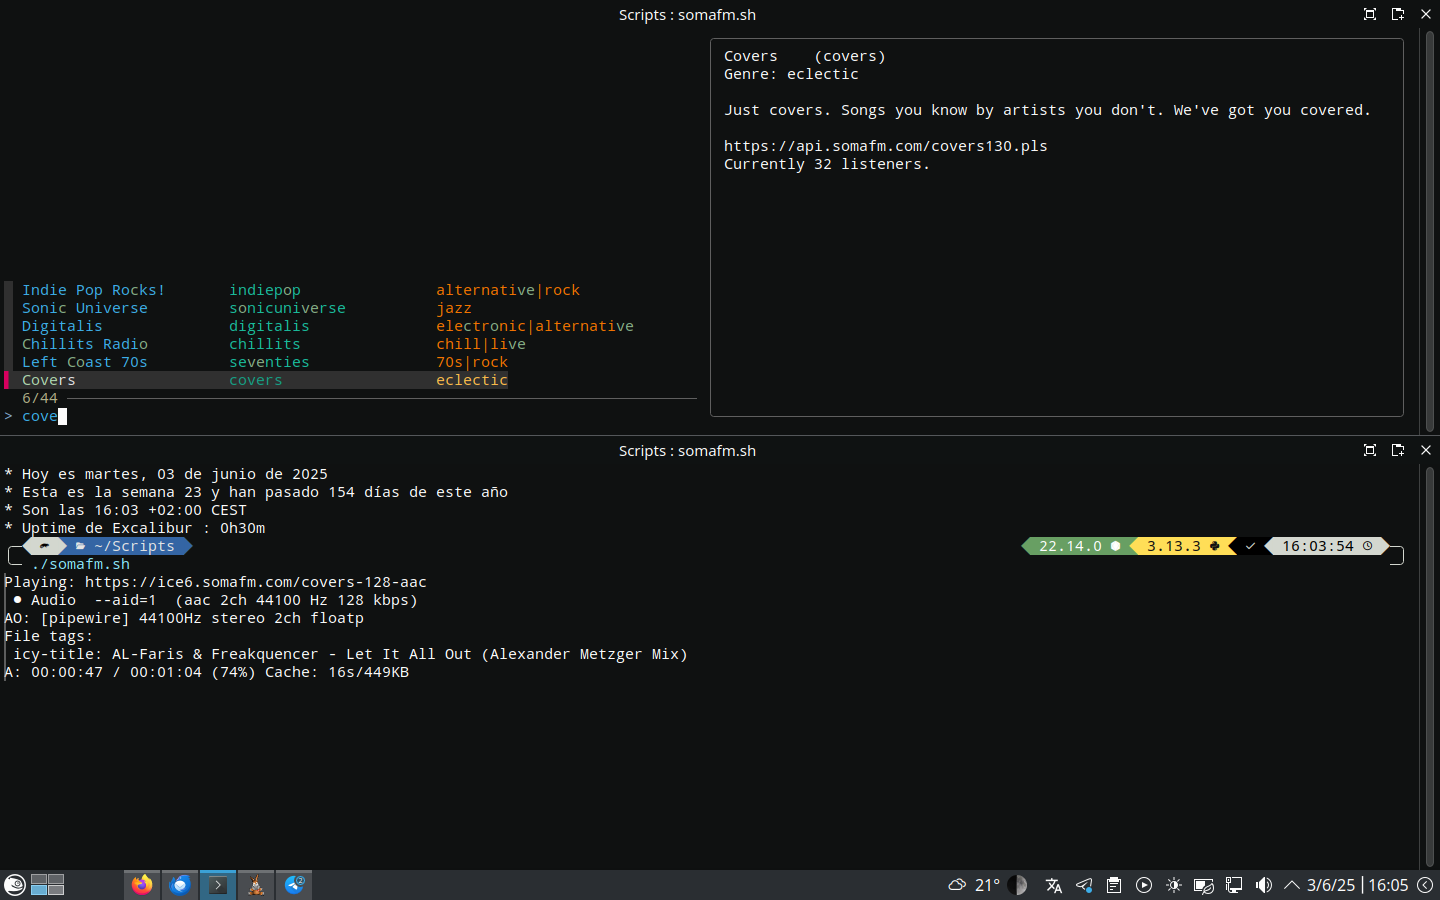The width and height of the screenshot is (1440, 900).
Task: Click the 6/44 match counter
Action: point(40,398)
